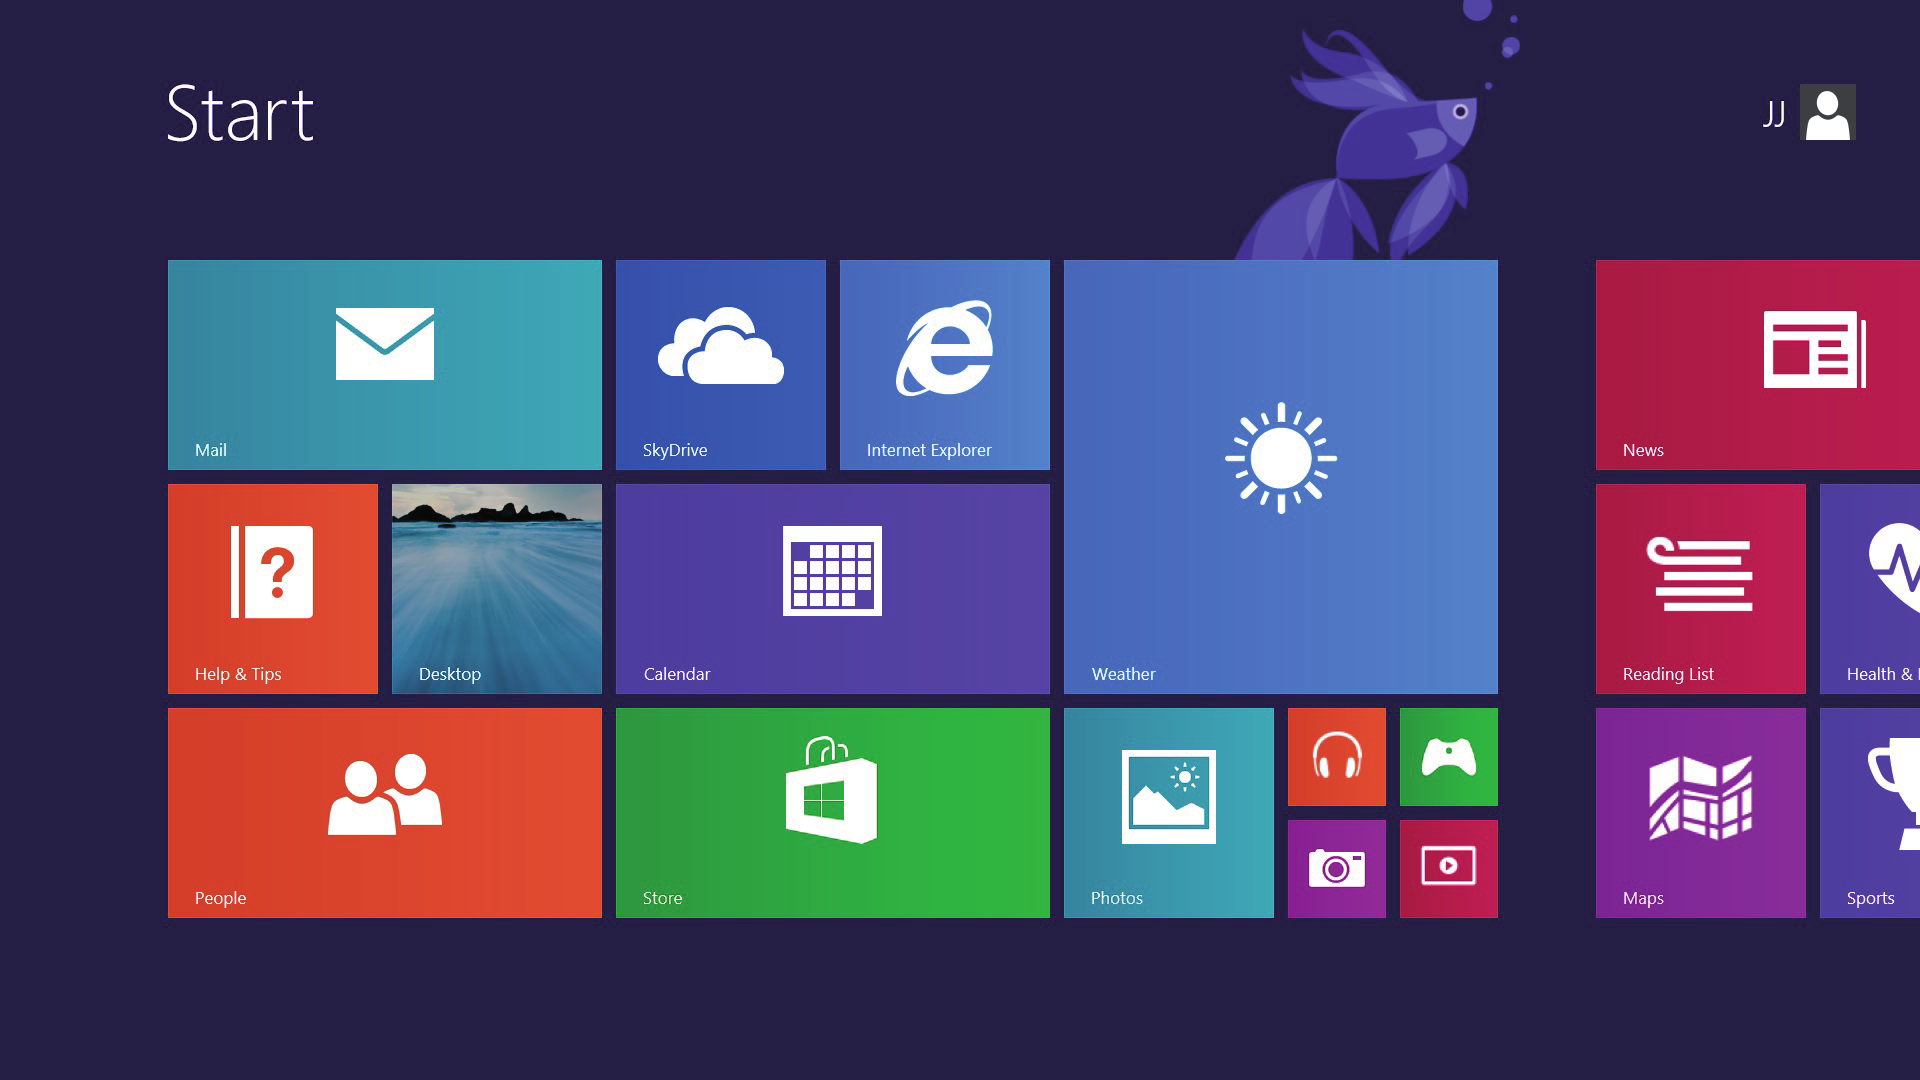This screenshot has height=1080, width=1920.
Task: Open the Mail tile
Action: coord(385,365)
